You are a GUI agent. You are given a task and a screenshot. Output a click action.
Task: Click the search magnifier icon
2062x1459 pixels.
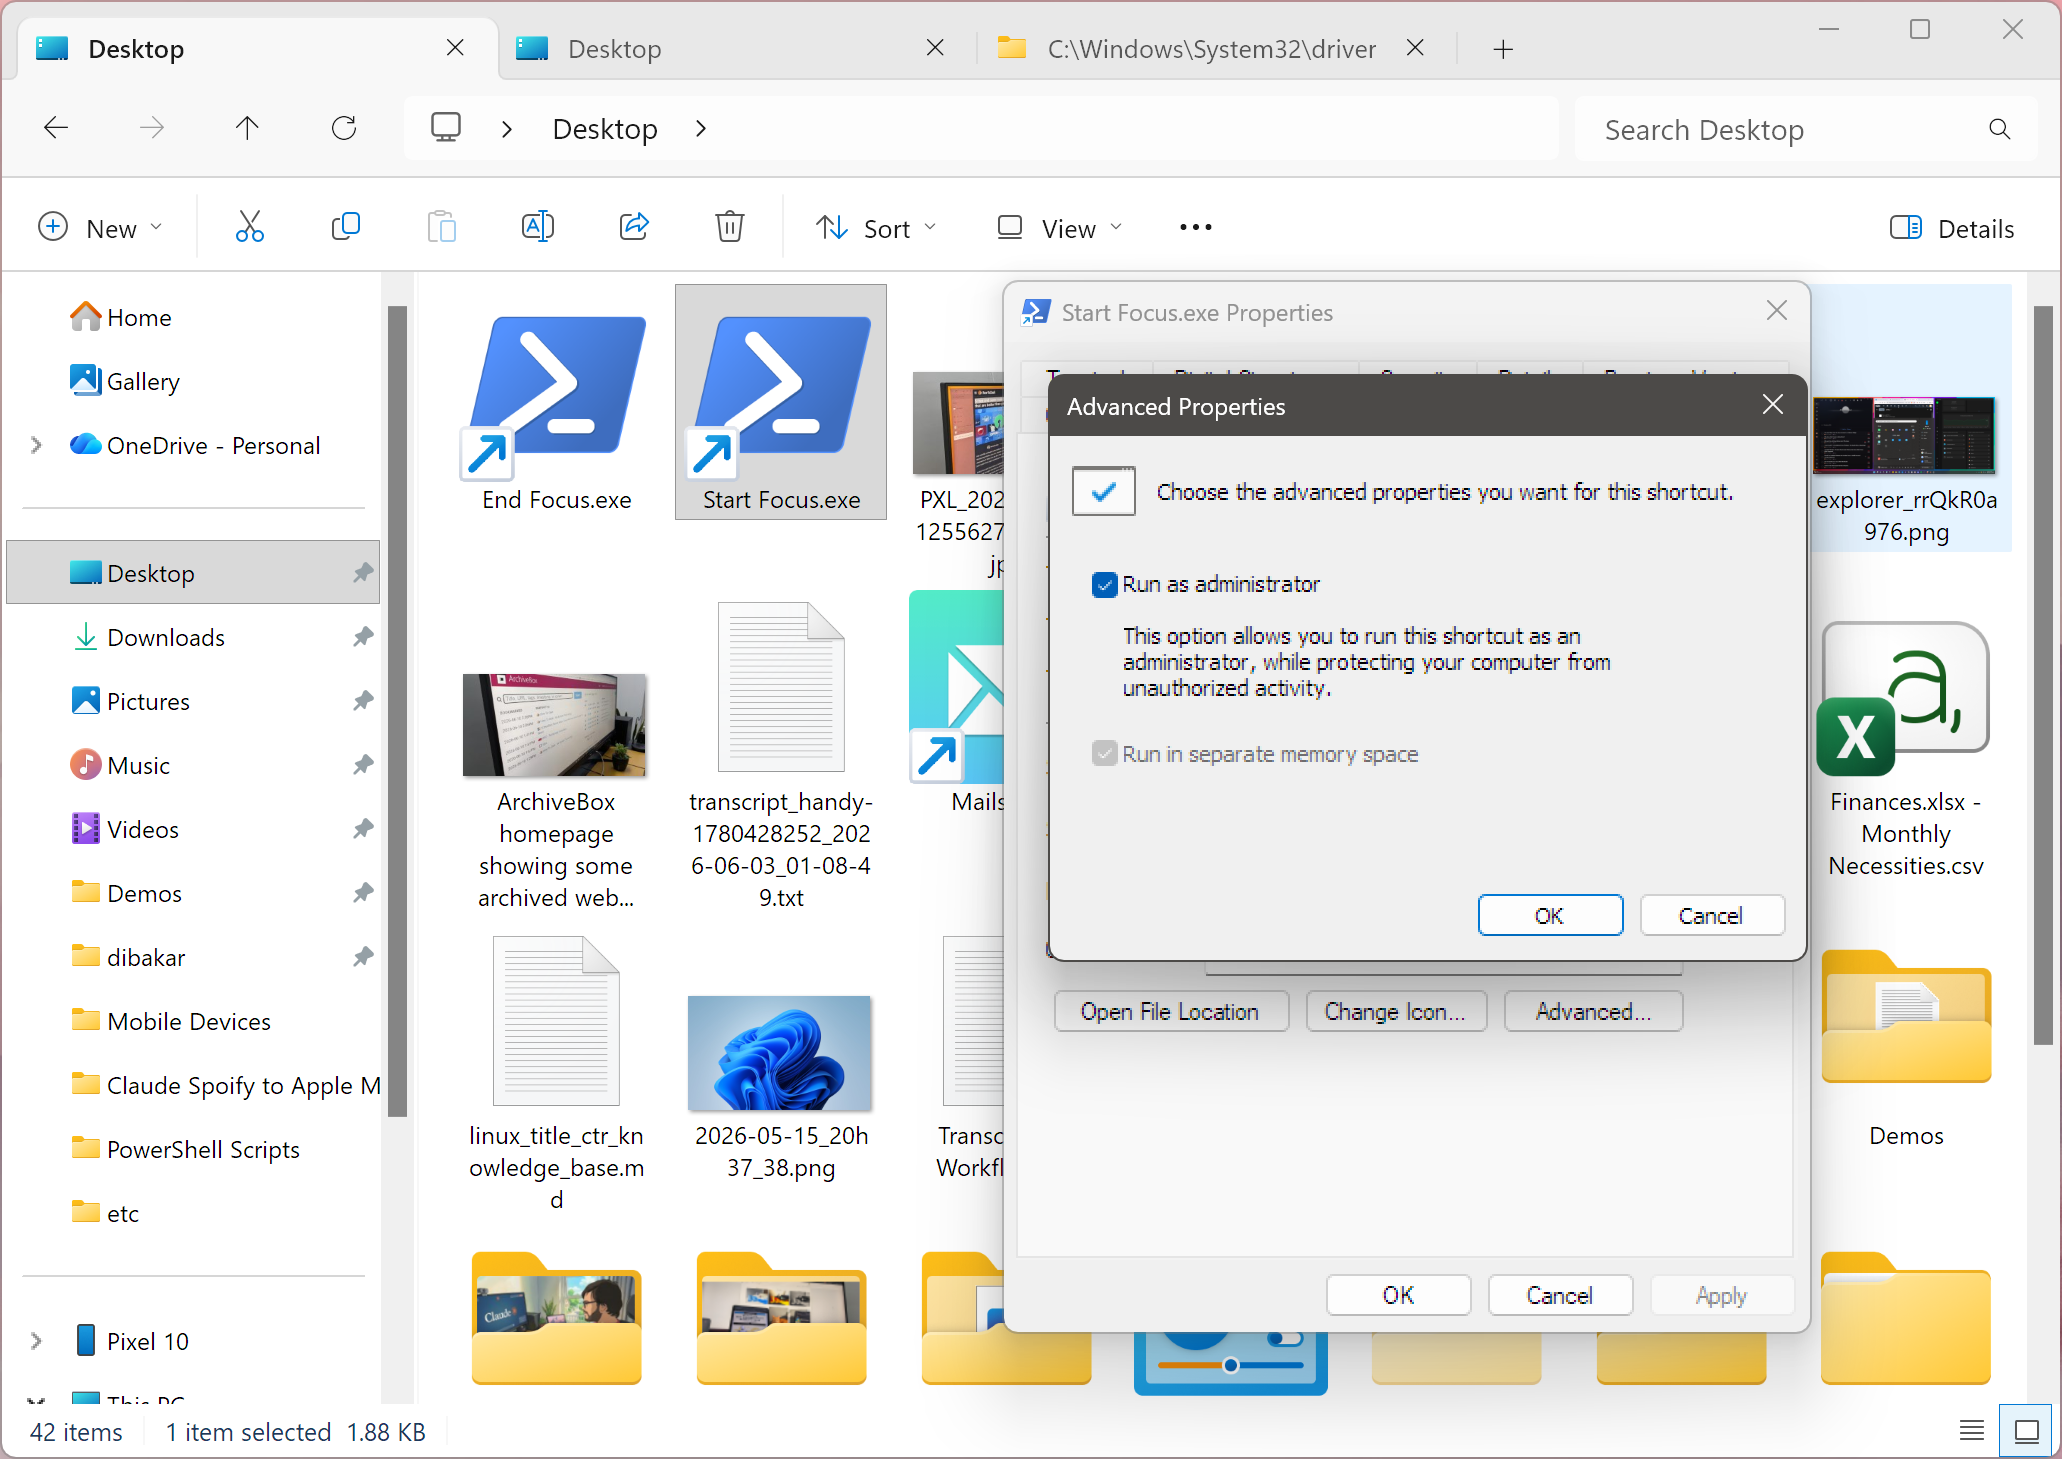click(x=2000, y=129)
